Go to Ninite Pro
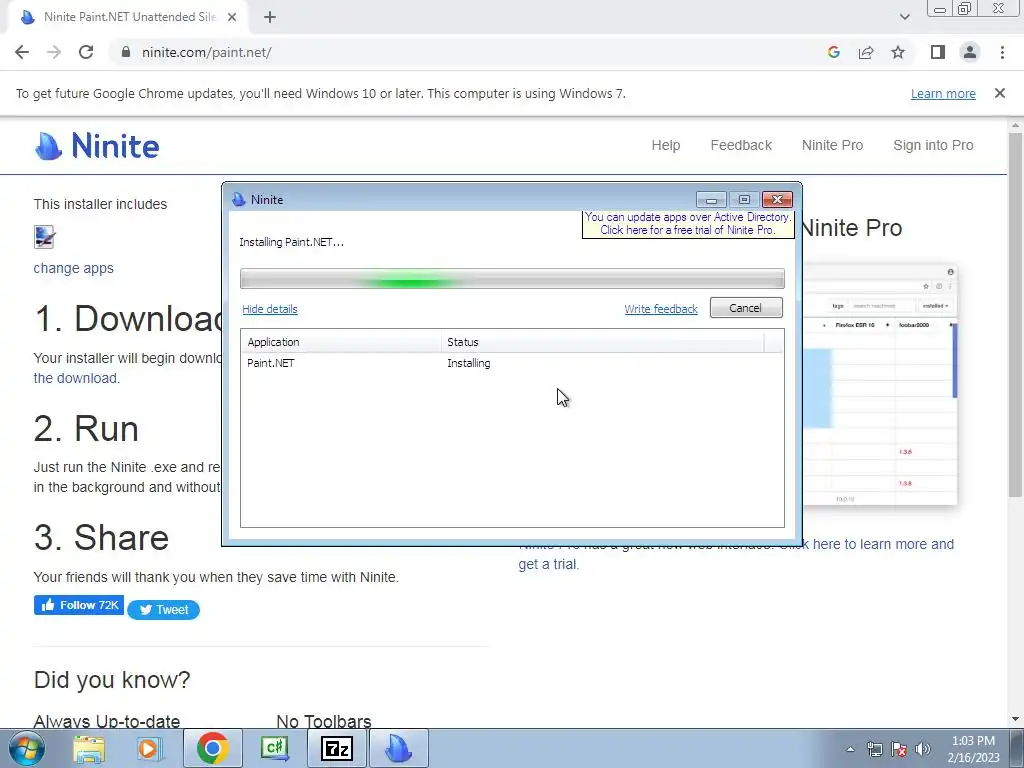Screen dimensions: 1024x768 coord(832,145)
